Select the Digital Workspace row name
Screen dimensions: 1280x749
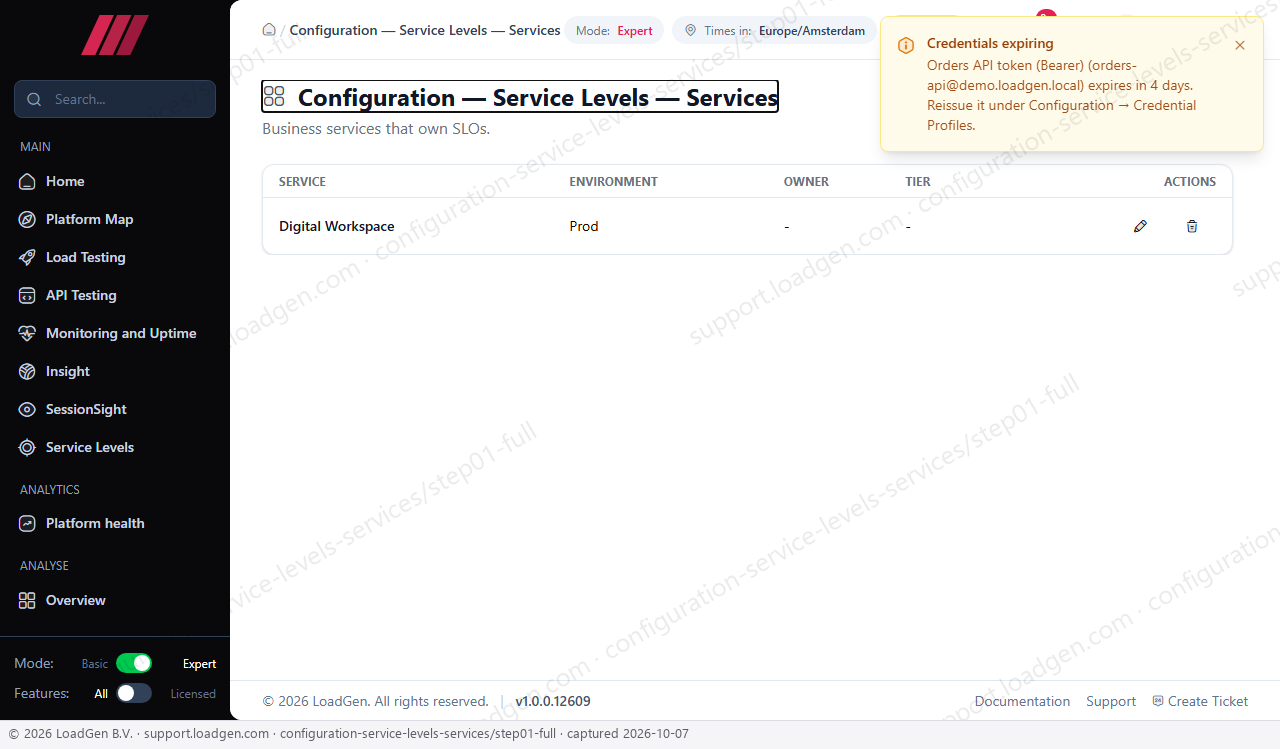click(336, 226)
